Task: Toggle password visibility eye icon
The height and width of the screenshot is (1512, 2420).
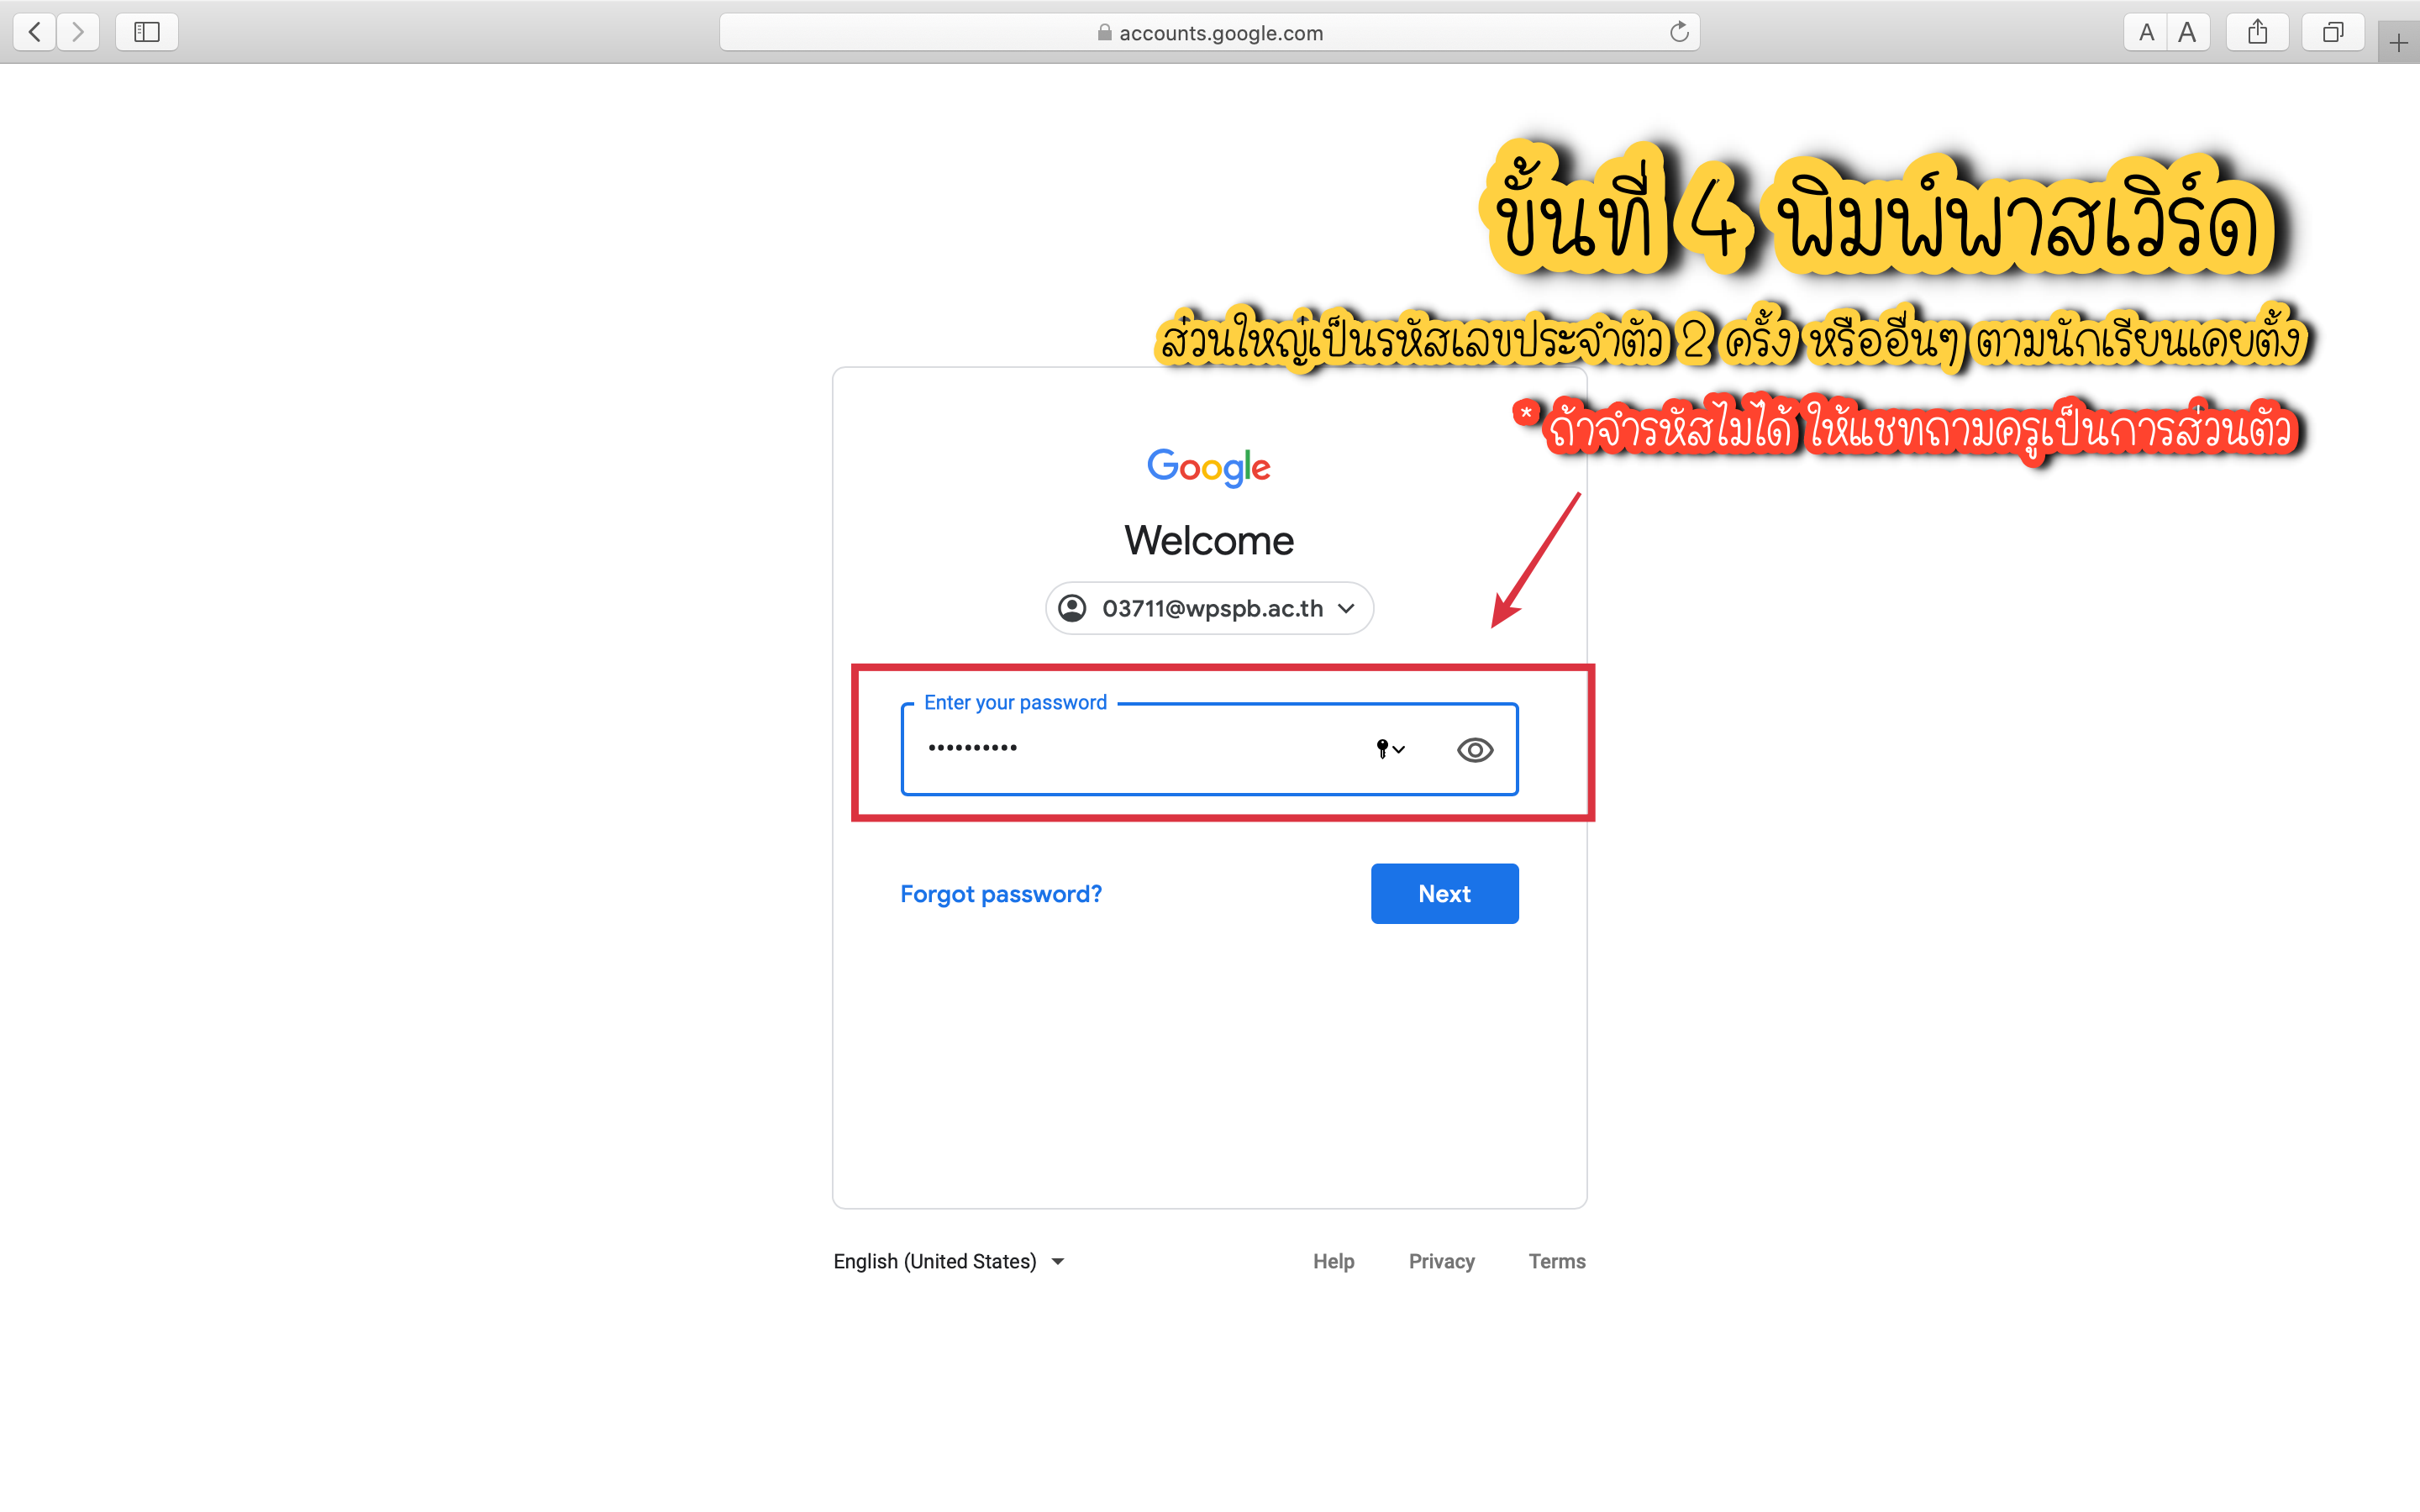Action: pyautogui.click(x=1475, y=750)
